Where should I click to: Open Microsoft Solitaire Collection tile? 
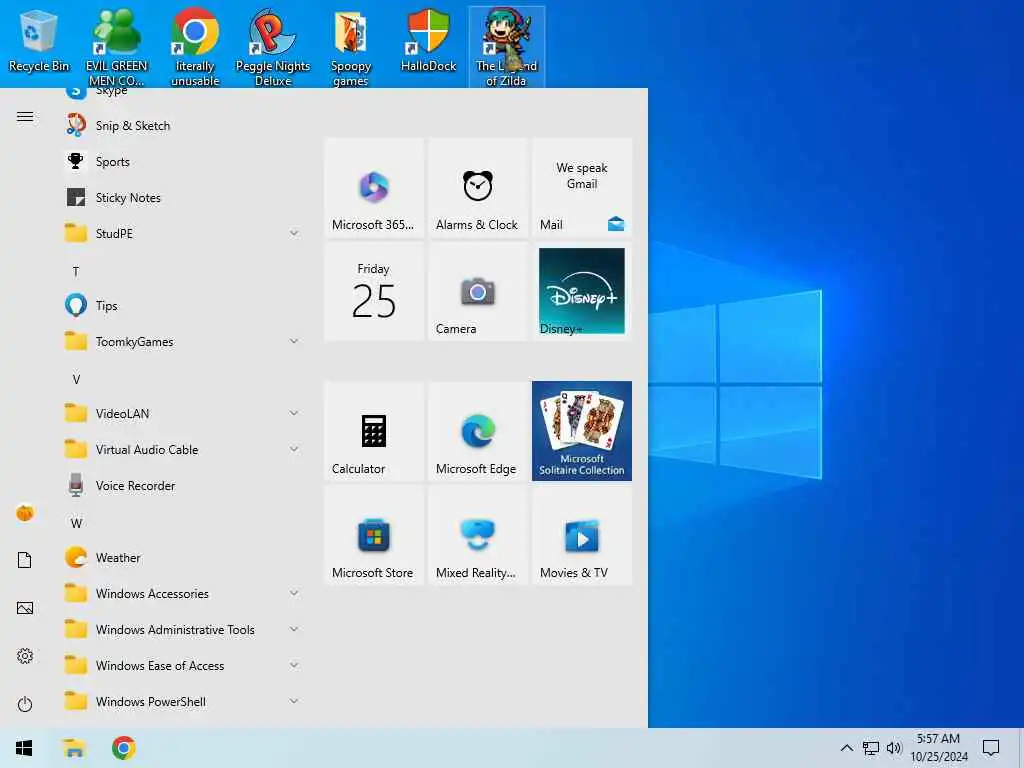tap(582, 431)
